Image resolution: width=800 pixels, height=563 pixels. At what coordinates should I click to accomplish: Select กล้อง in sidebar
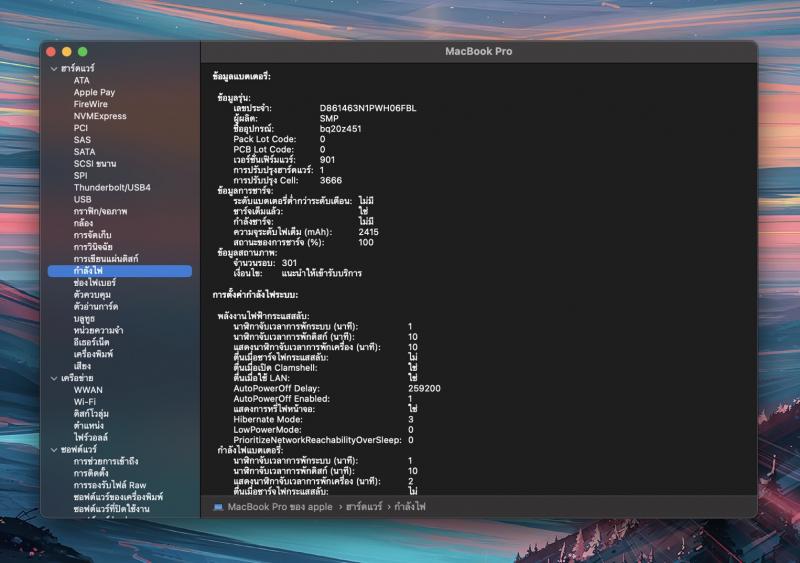tap(83, 223)
